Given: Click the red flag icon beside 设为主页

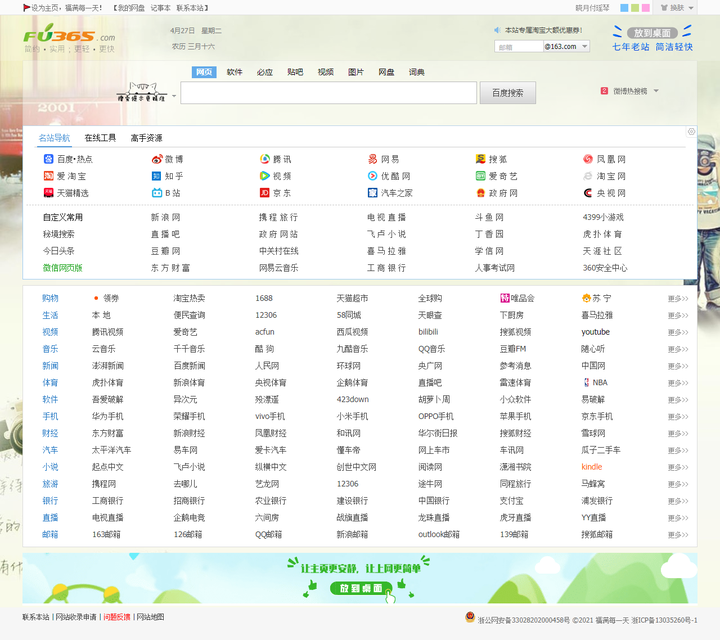Looking at the screenshot, I should 27,7.
